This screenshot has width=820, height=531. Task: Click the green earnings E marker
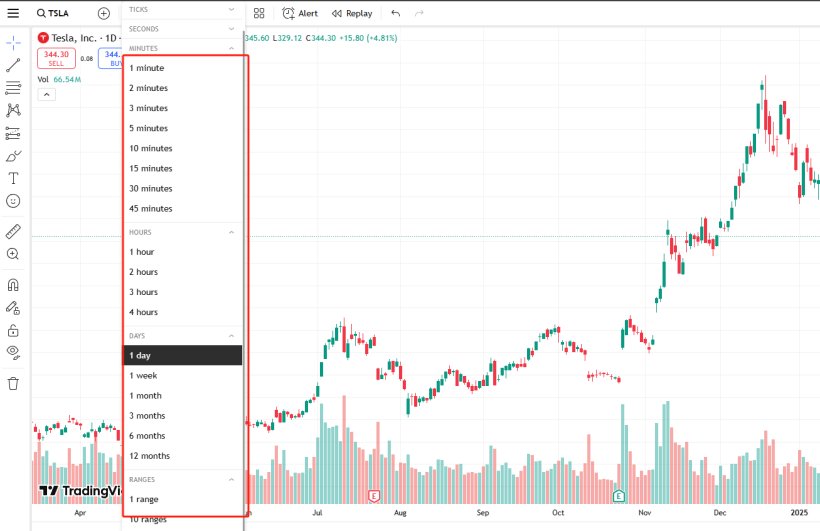619,496
